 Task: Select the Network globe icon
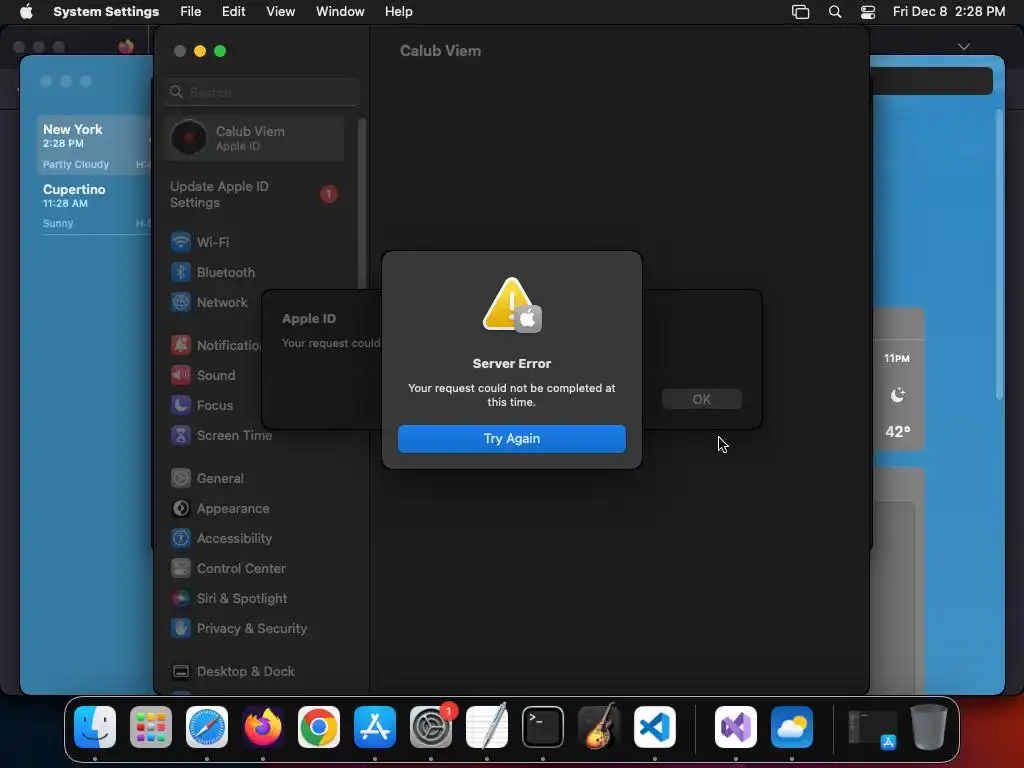tap(181, 302)
